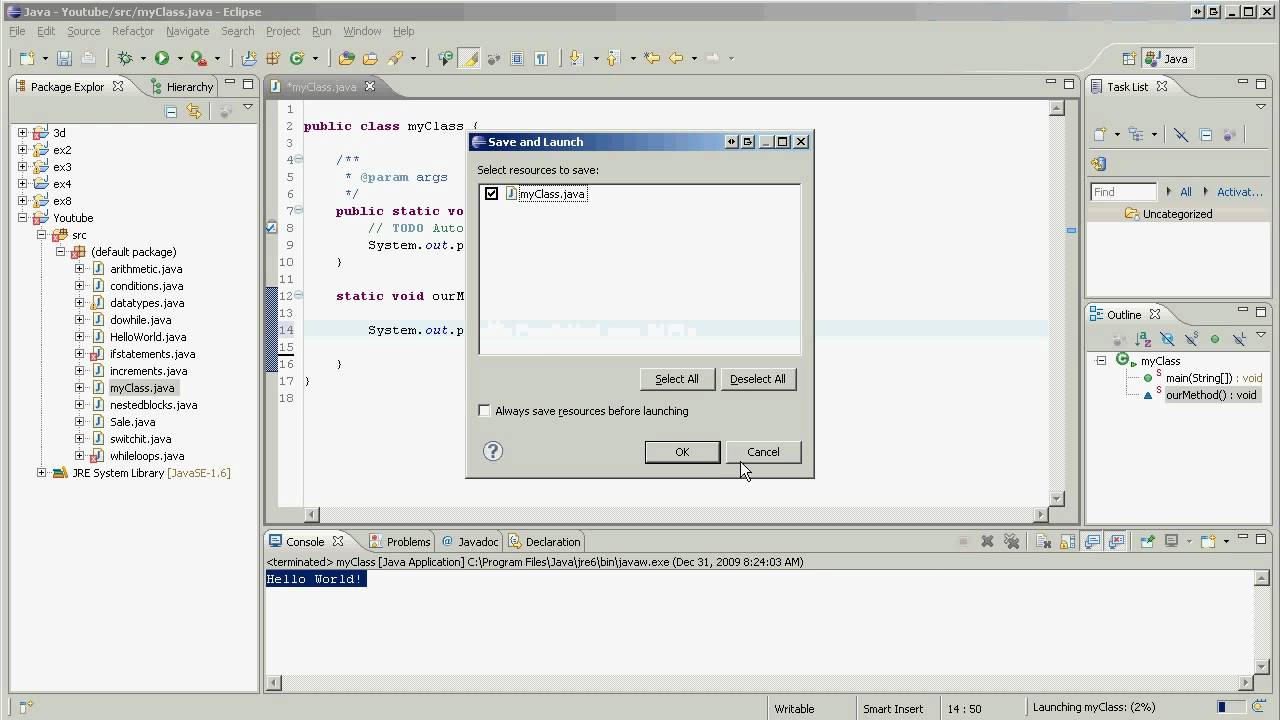Clear Console icon
Image resolution: width=1280 pixels, height=720 pixels.
pos(1043,542)
